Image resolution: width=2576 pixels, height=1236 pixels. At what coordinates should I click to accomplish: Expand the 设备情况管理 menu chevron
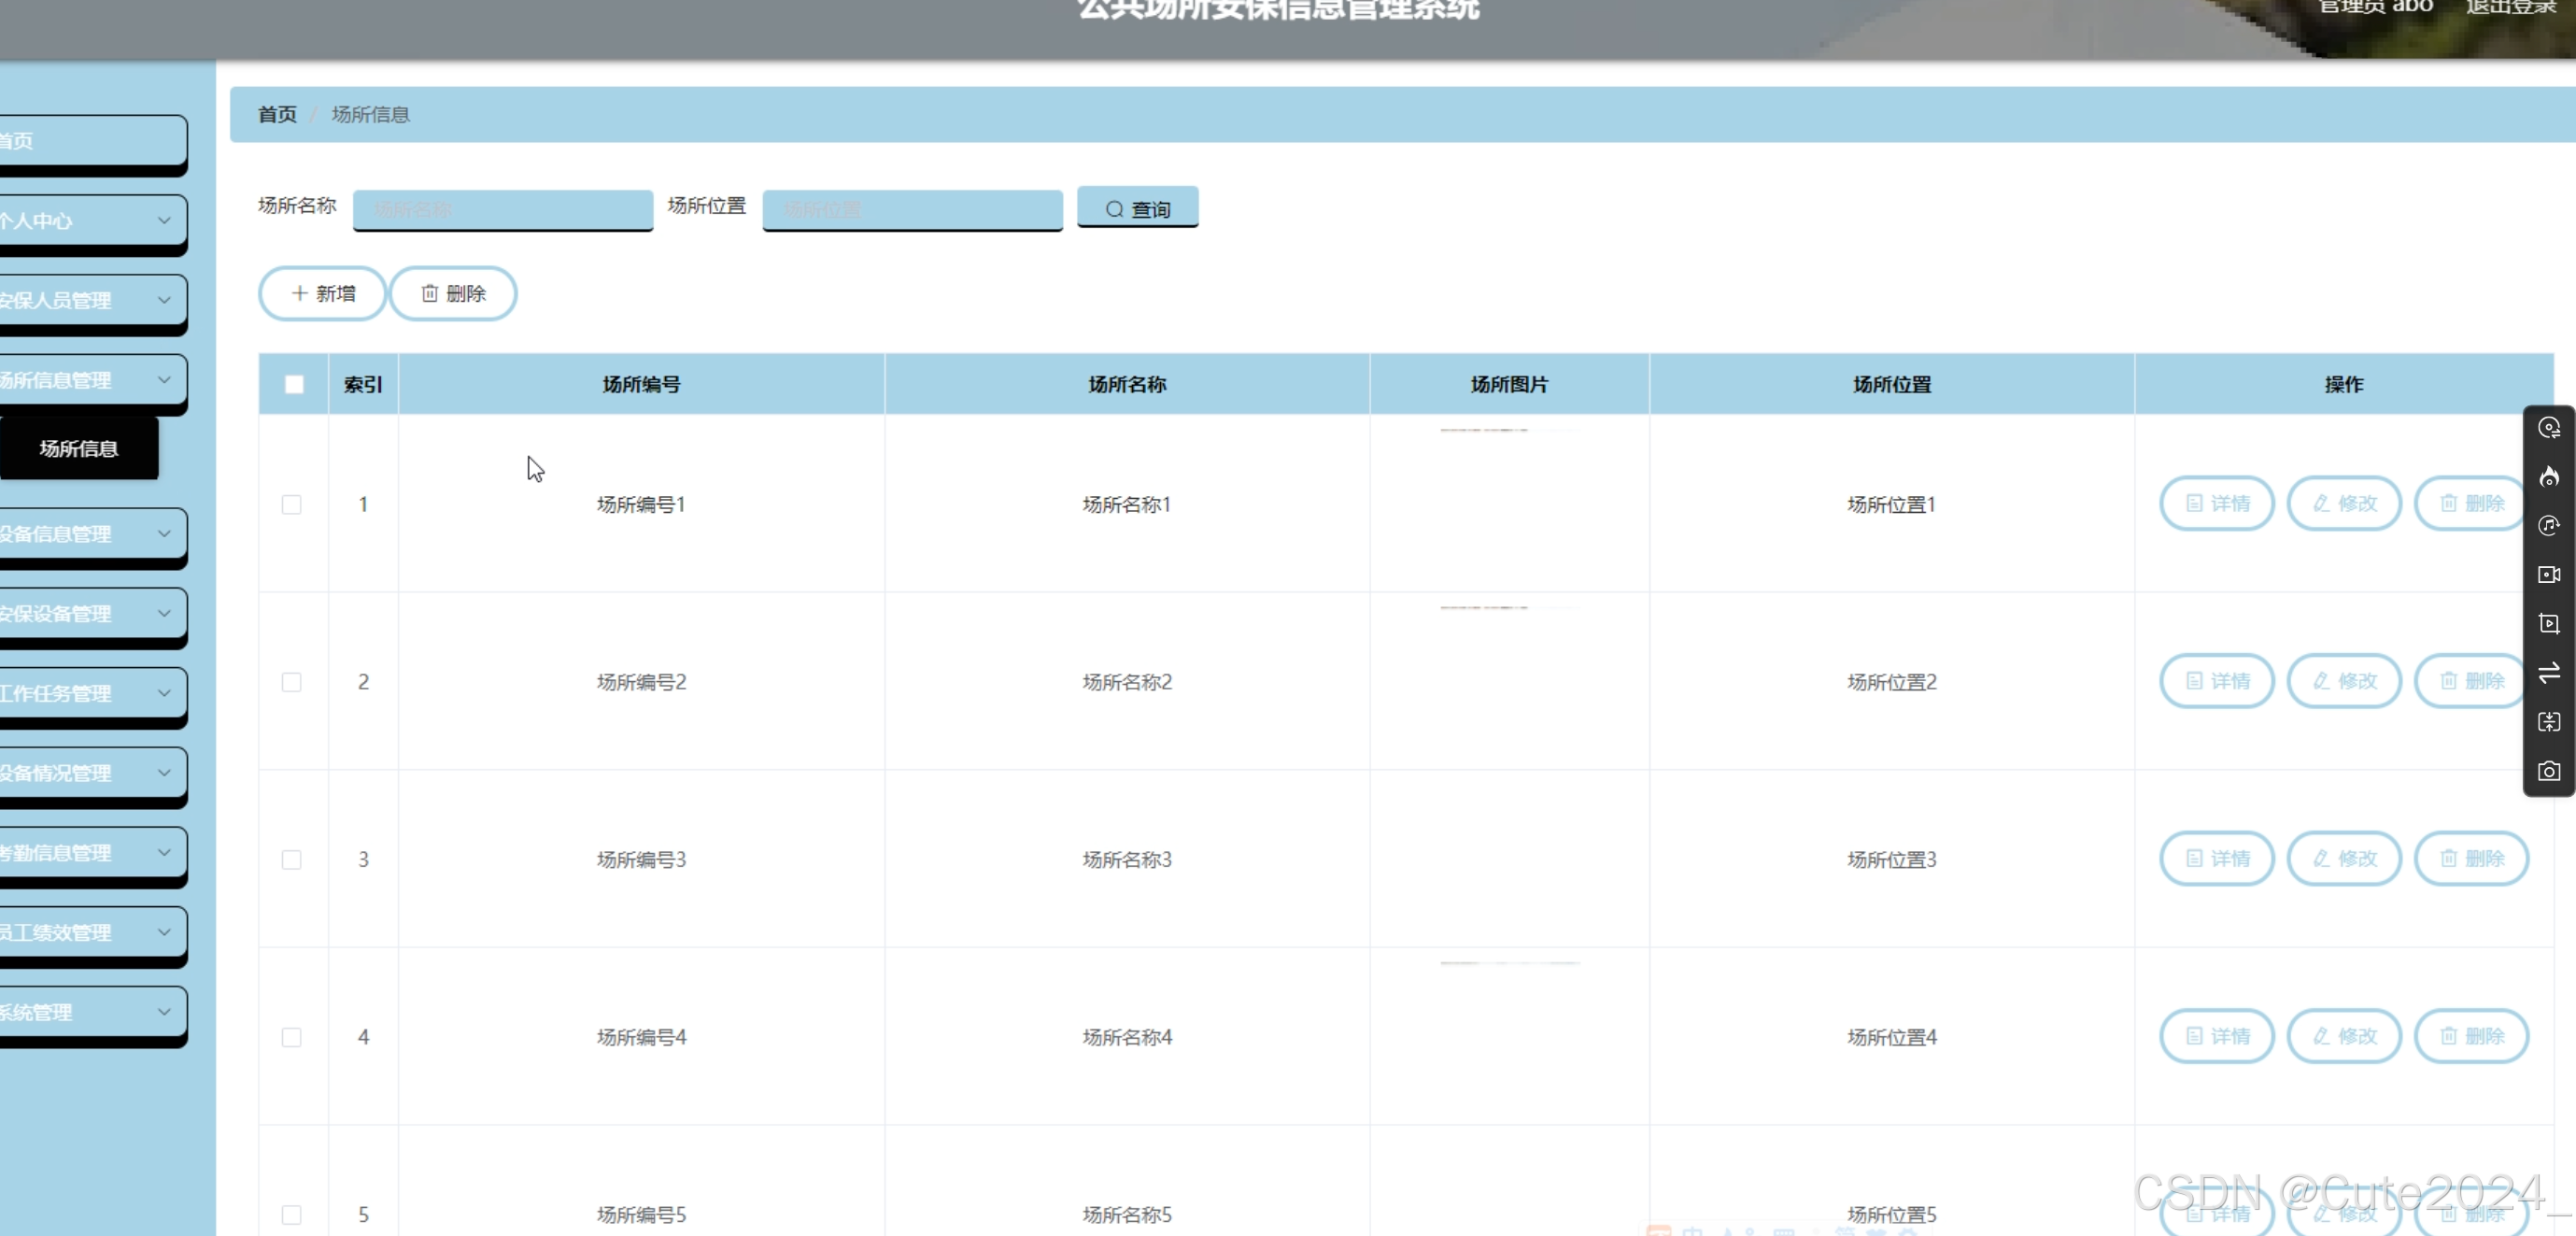[x=164, y=773]
